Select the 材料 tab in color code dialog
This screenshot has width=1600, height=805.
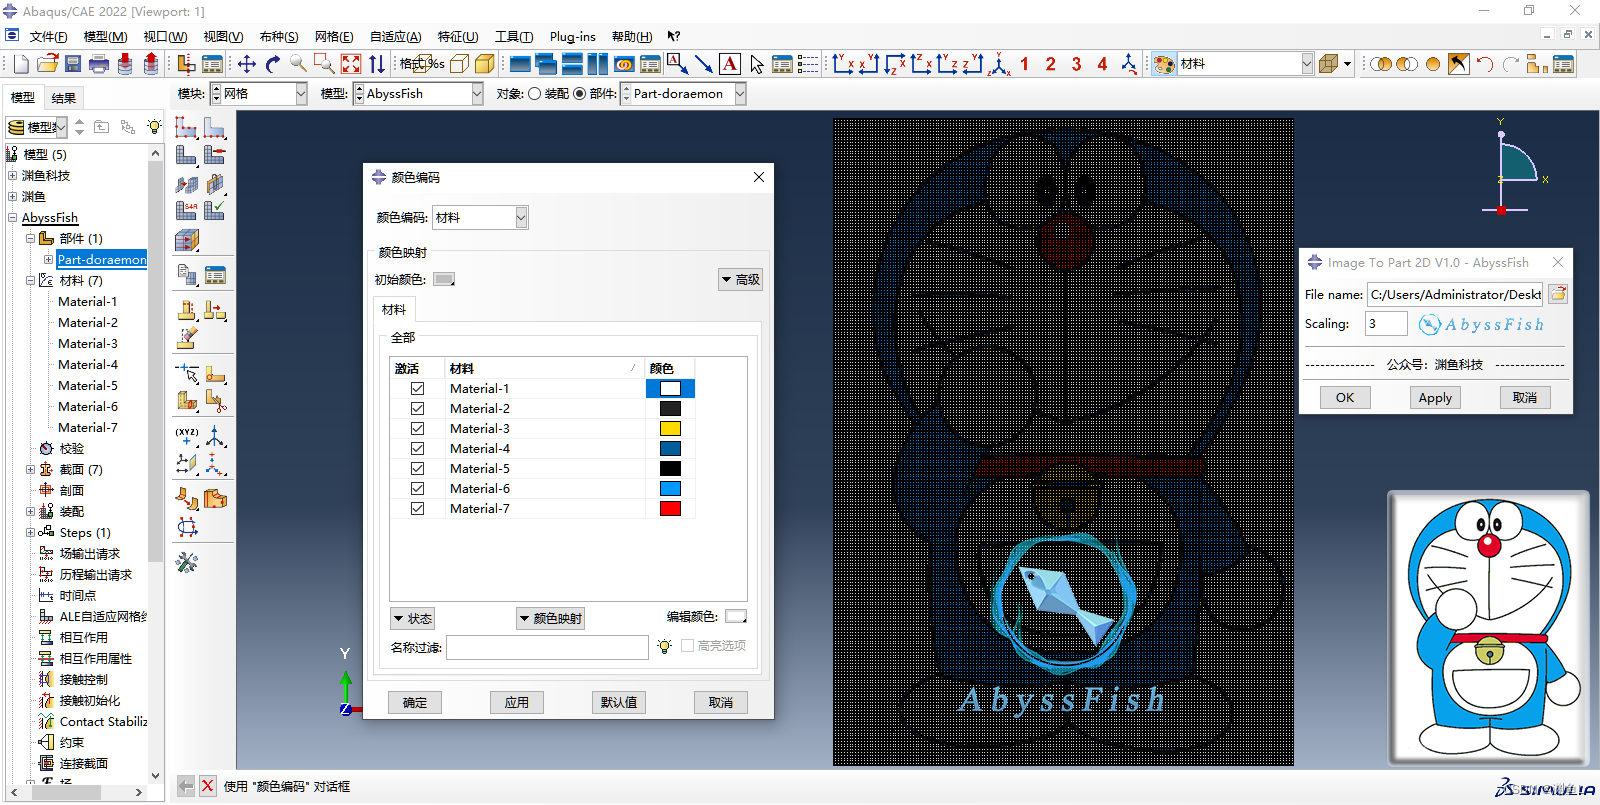tap(394, 309)
